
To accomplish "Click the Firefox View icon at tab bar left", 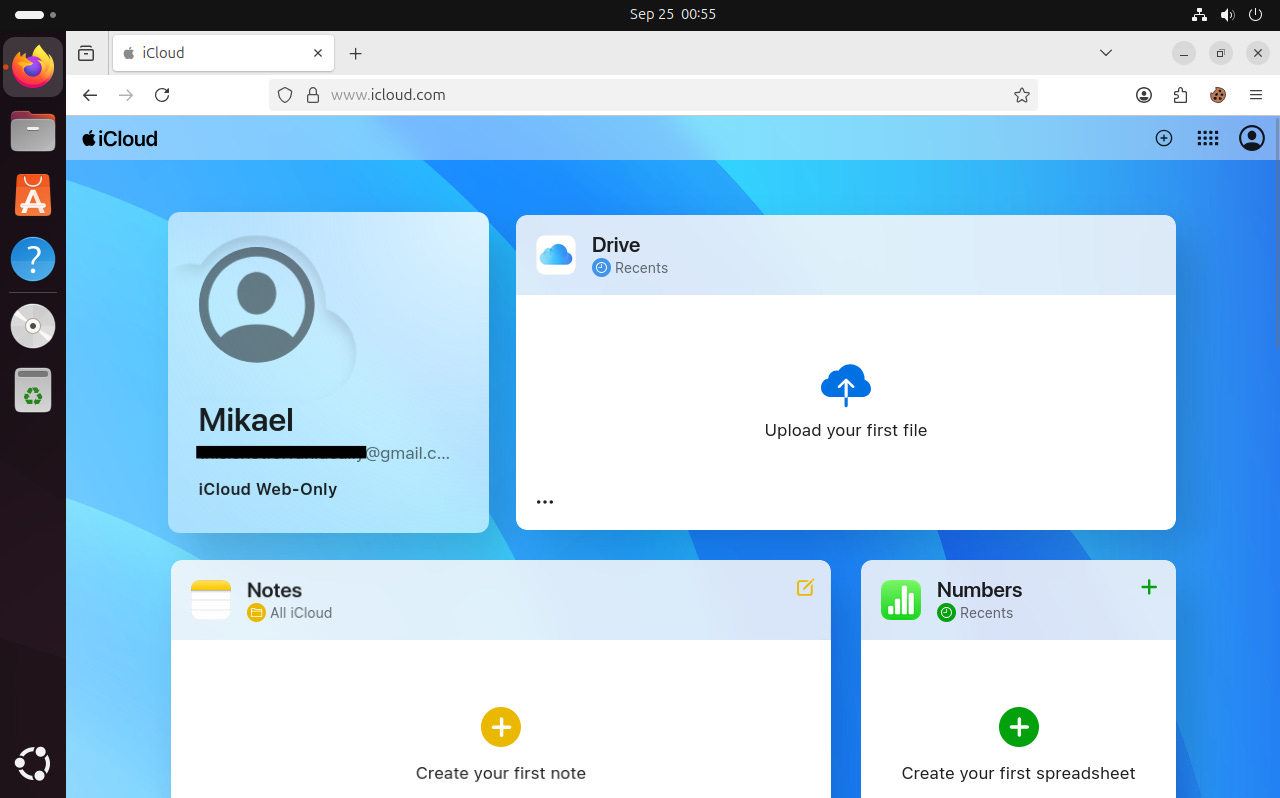I will click(87, 53).
